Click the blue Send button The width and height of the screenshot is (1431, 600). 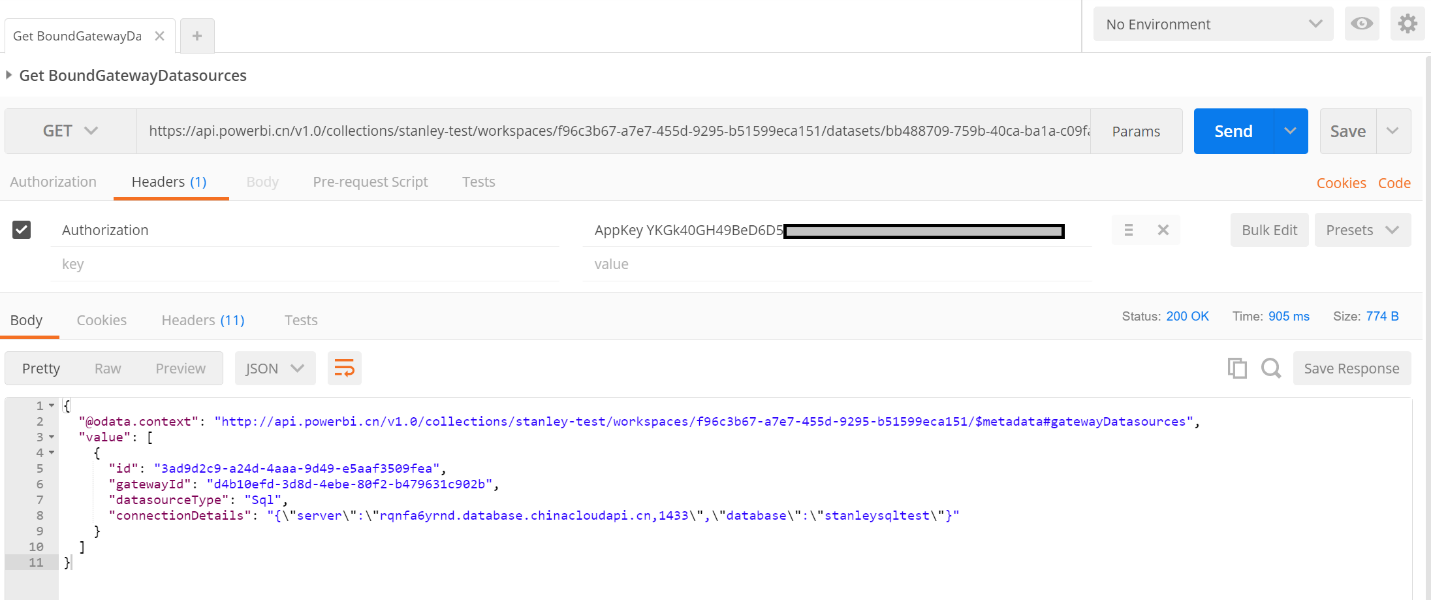(x=1233, y=131)
